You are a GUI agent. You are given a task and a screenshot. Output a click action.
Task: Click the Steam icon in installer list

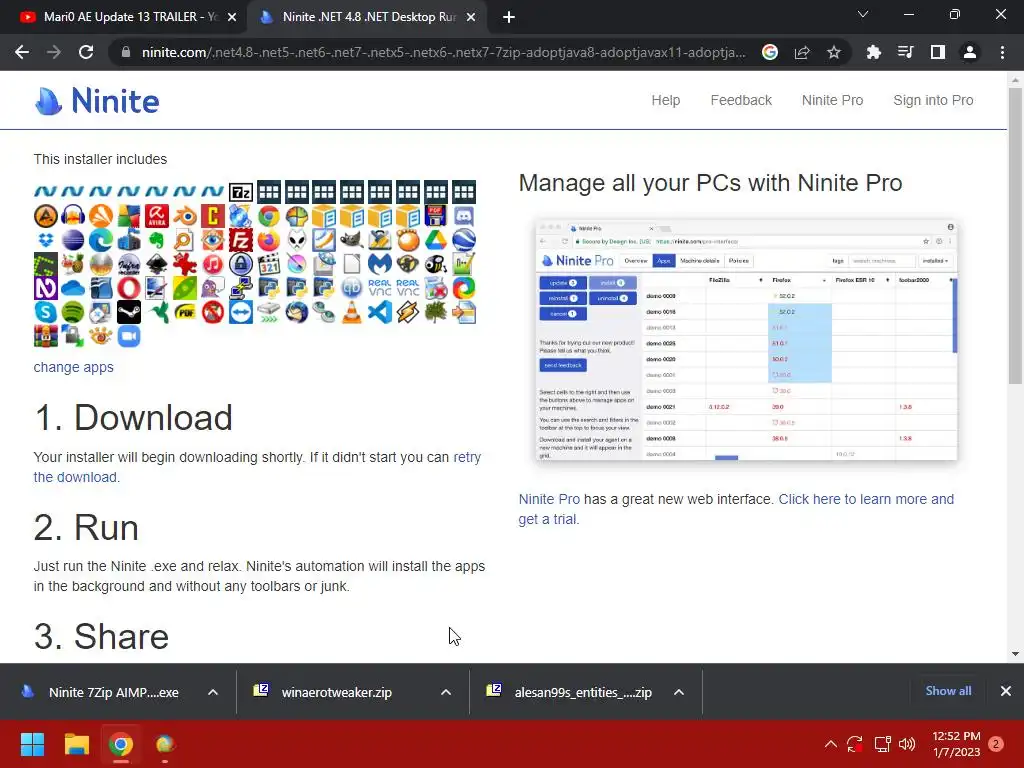129,312
